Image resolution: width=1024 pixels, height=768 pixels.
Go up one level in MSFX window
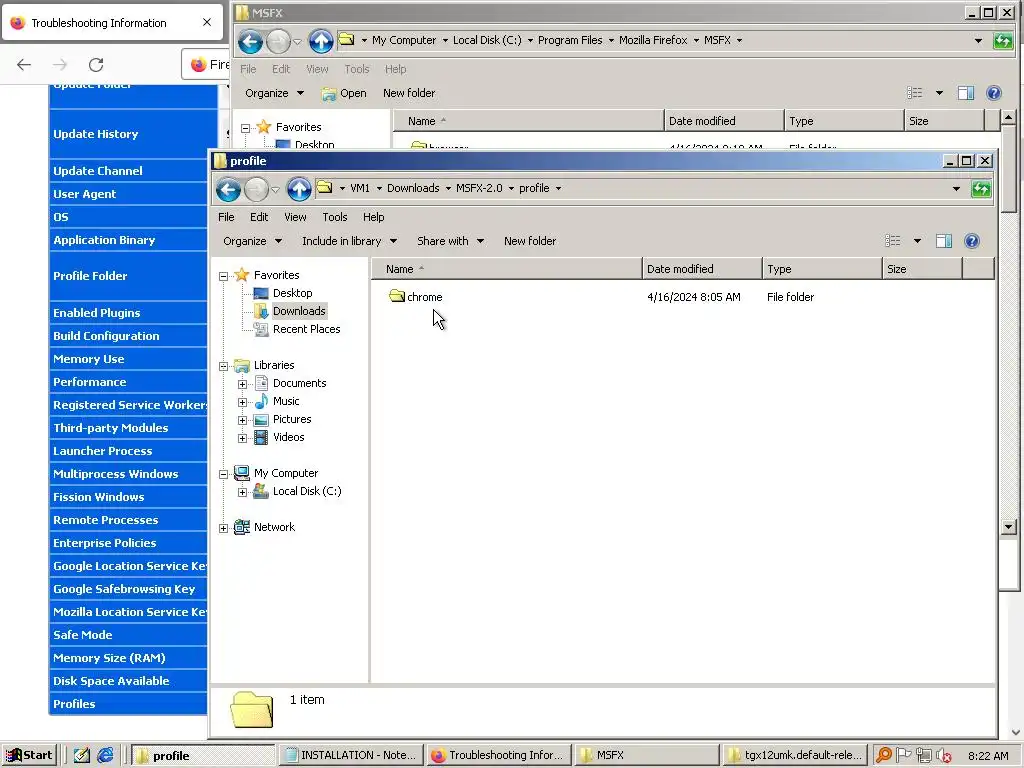point(321,41)
